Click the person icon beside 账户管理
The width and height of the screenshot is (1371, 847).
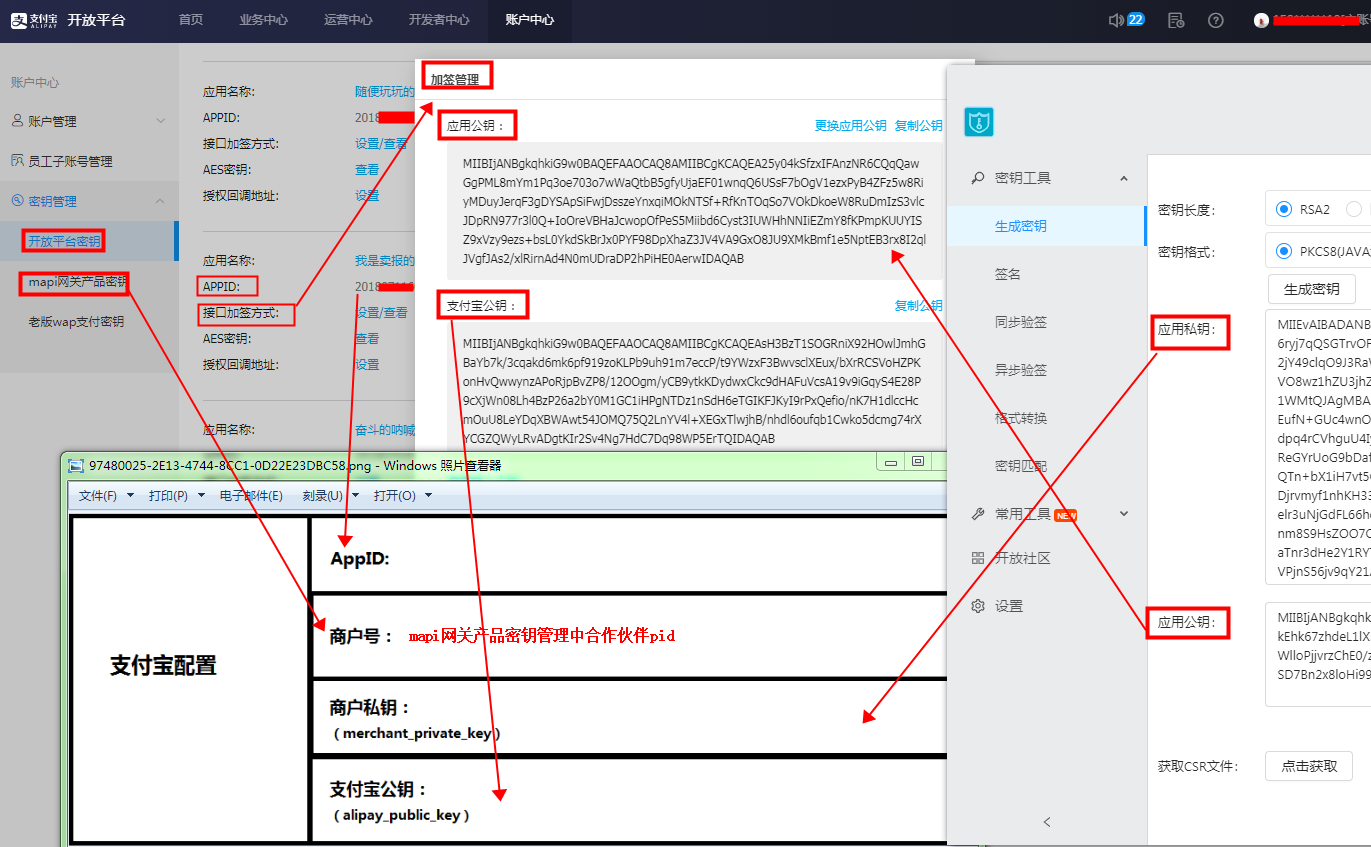(x=17, y=121)
